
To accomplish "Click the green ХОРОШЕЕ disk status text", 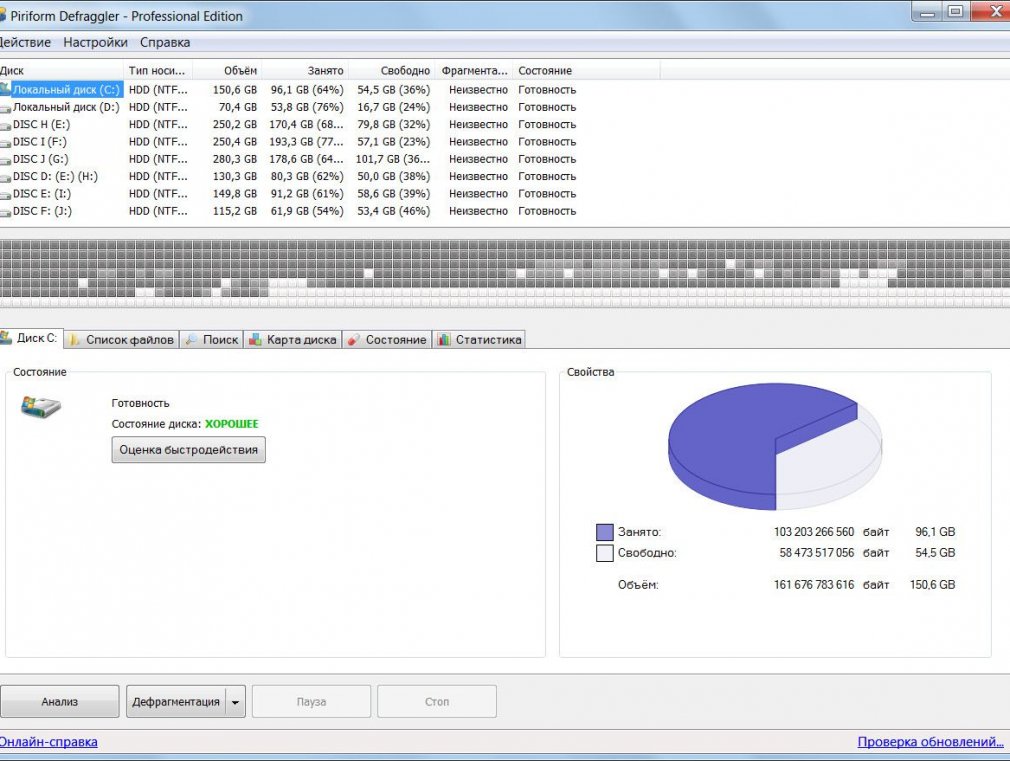I will [232, 424].
